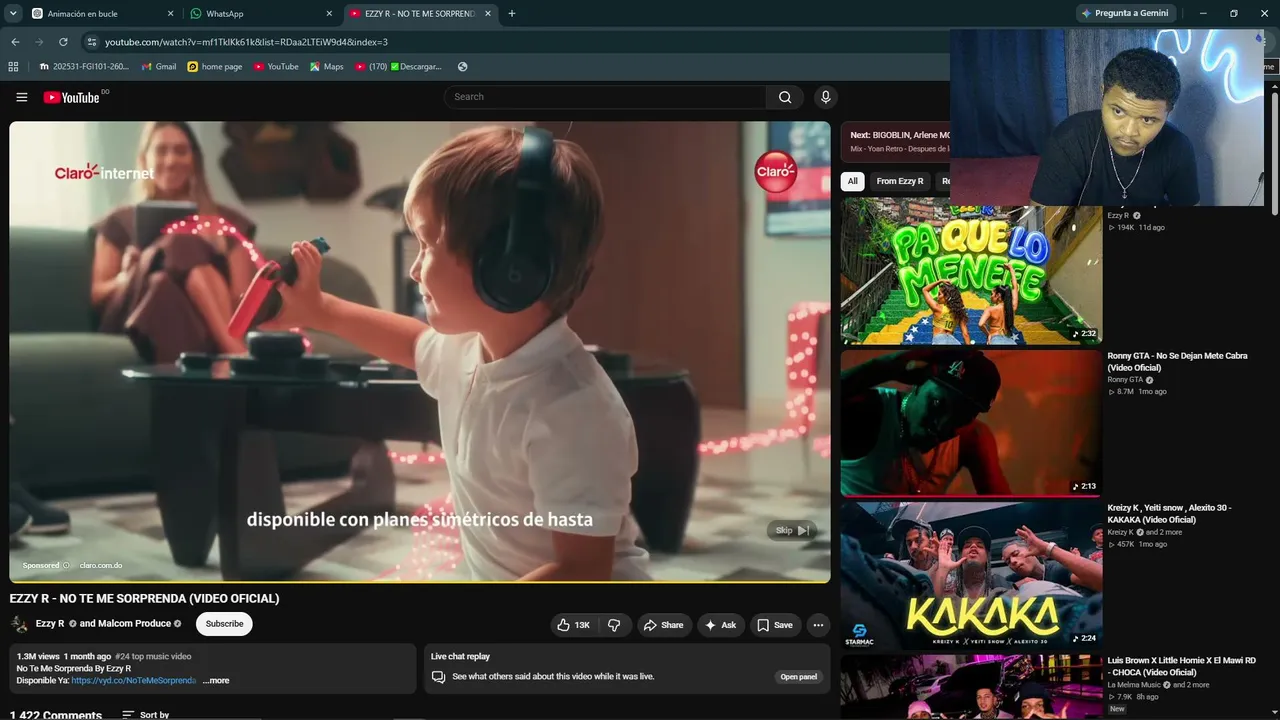Open the globe bookmark icon

click(x=463, y=67)
